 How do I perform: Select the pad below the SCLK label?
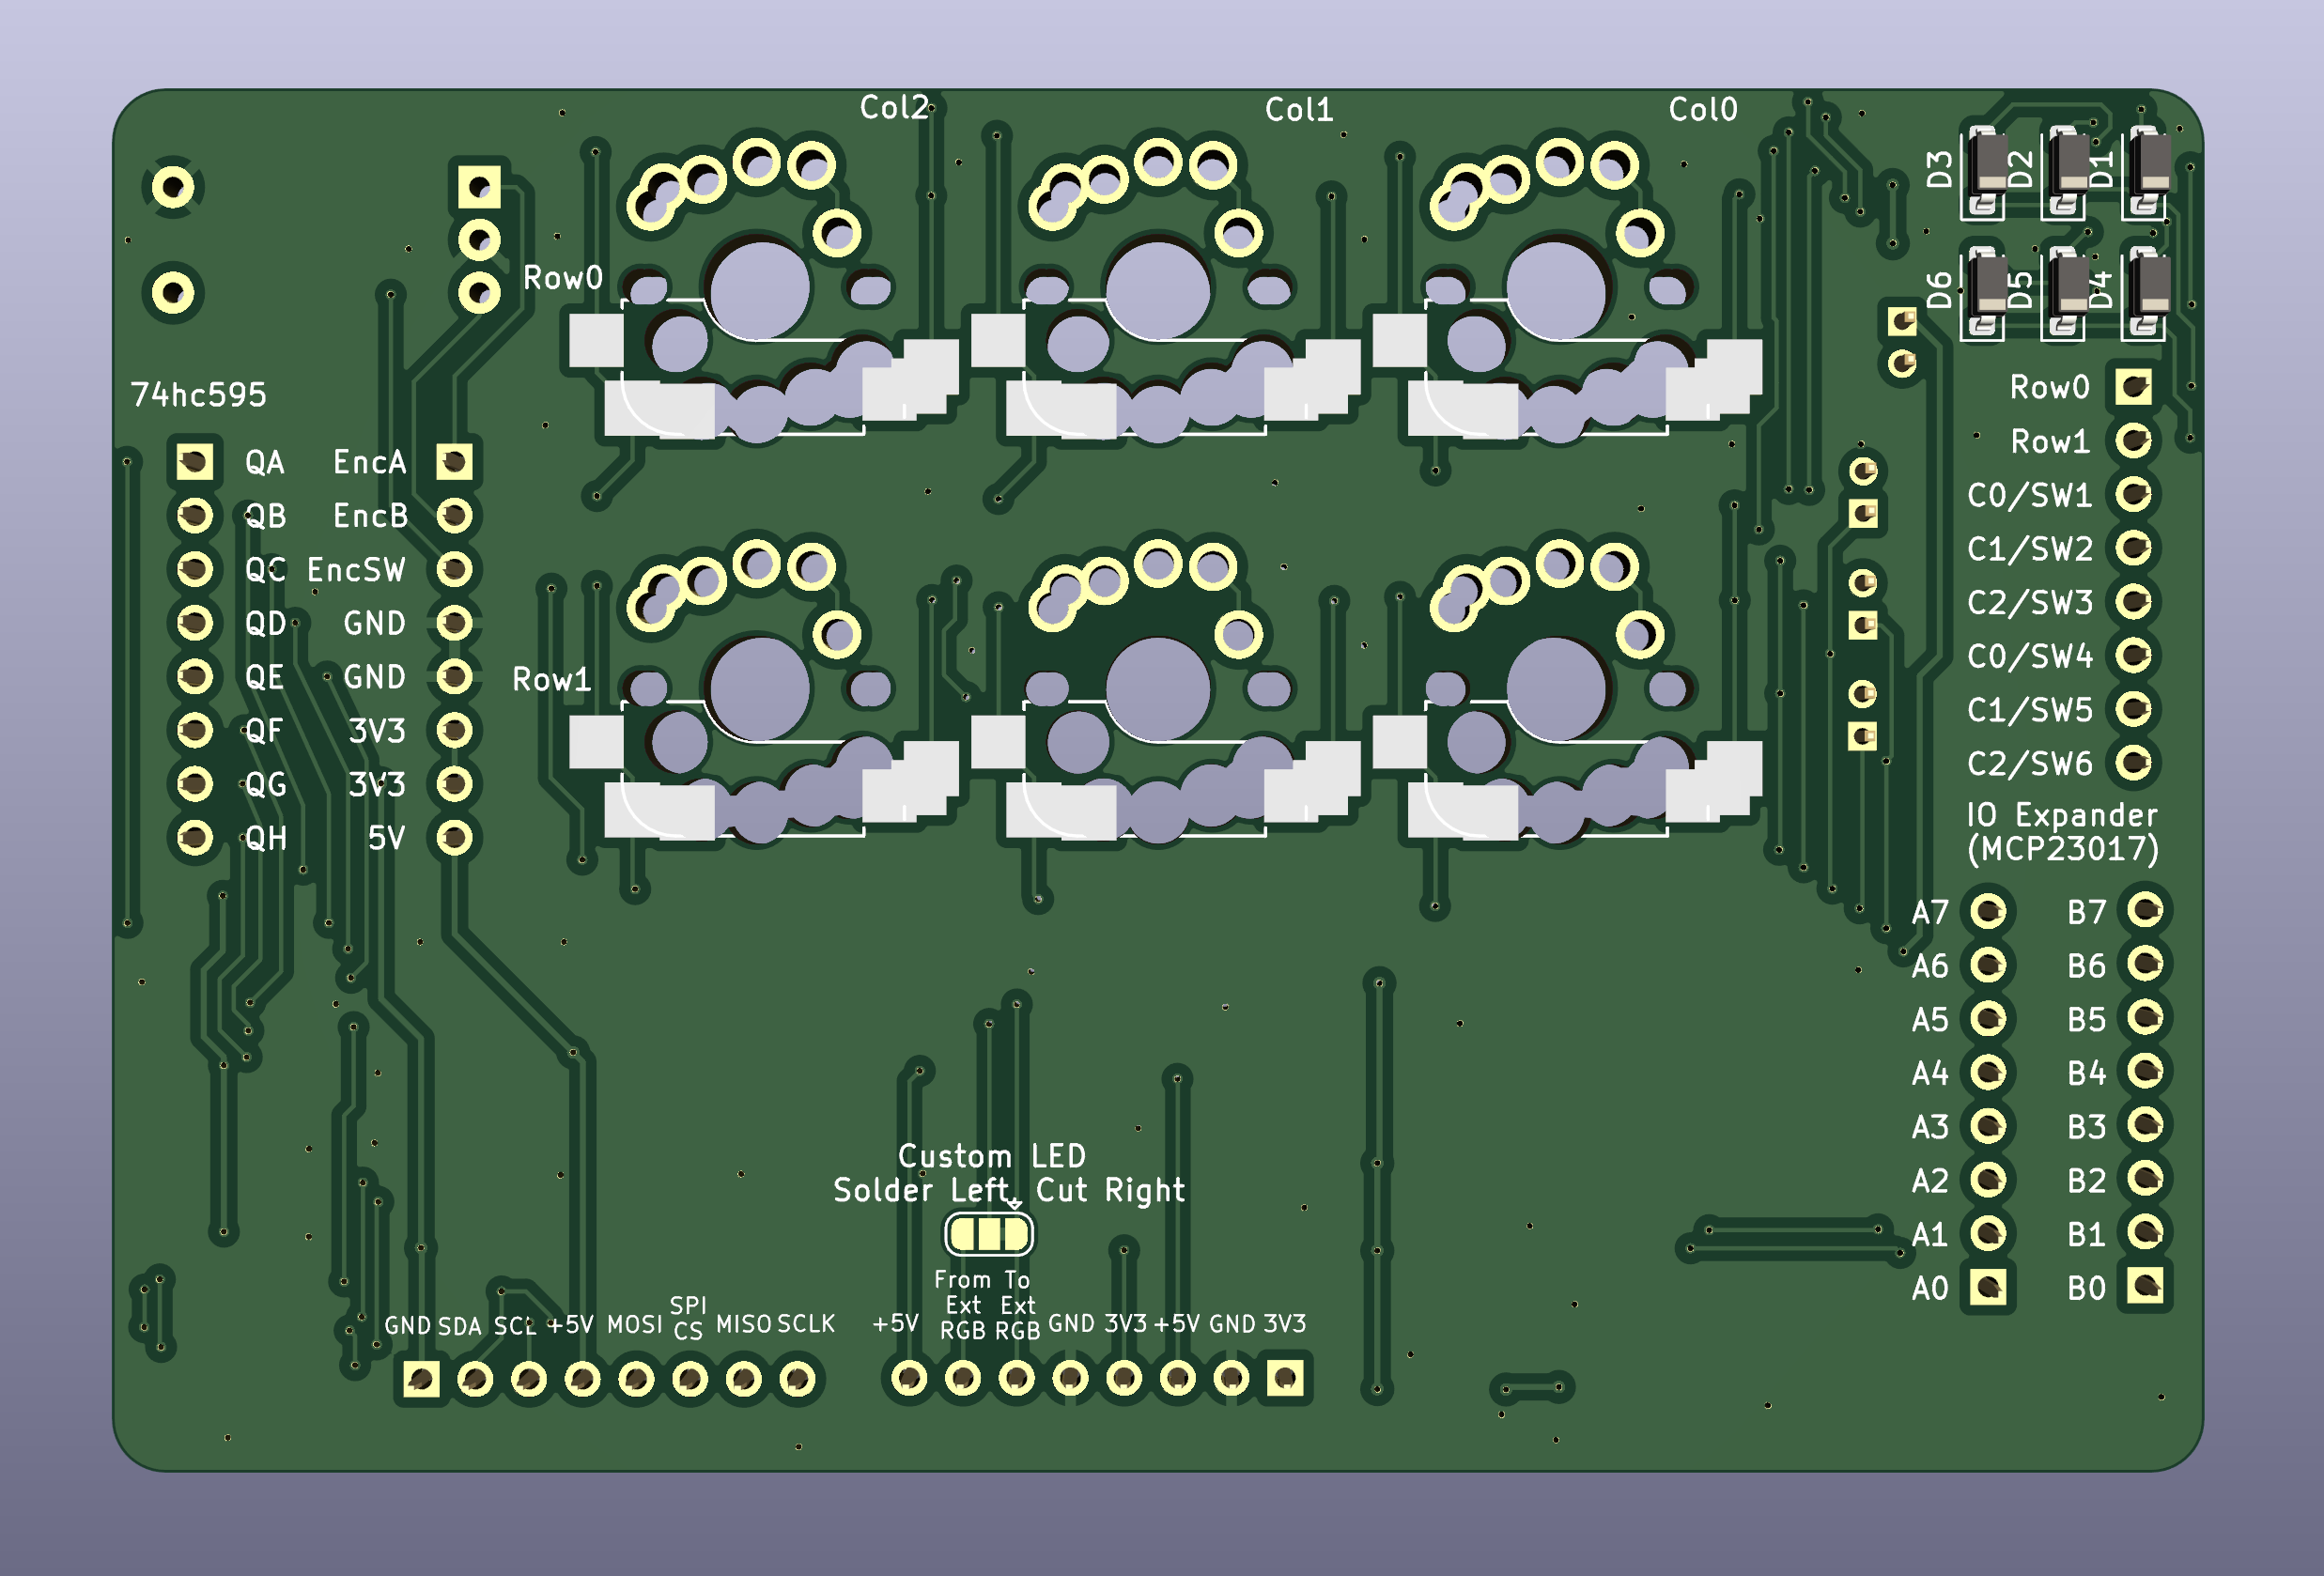(798, 1380)
